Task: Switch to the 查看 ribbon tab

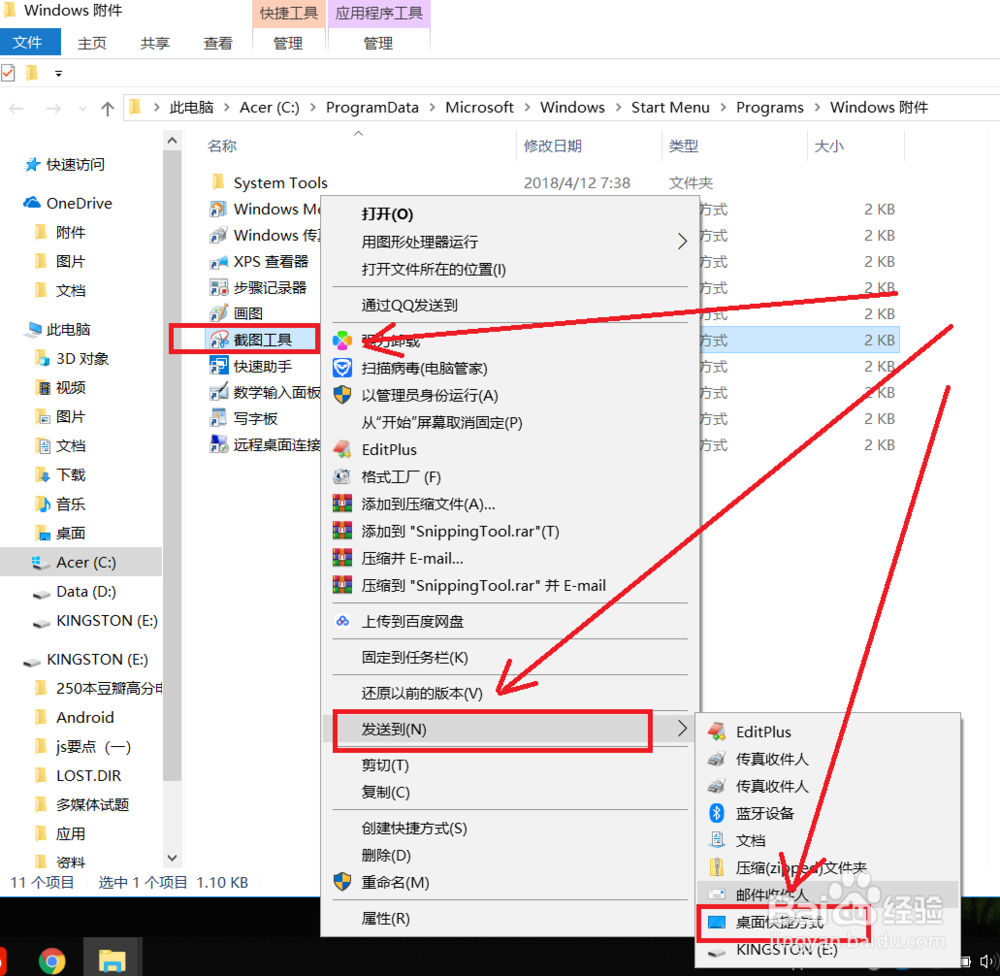Action: coord(217,43)
